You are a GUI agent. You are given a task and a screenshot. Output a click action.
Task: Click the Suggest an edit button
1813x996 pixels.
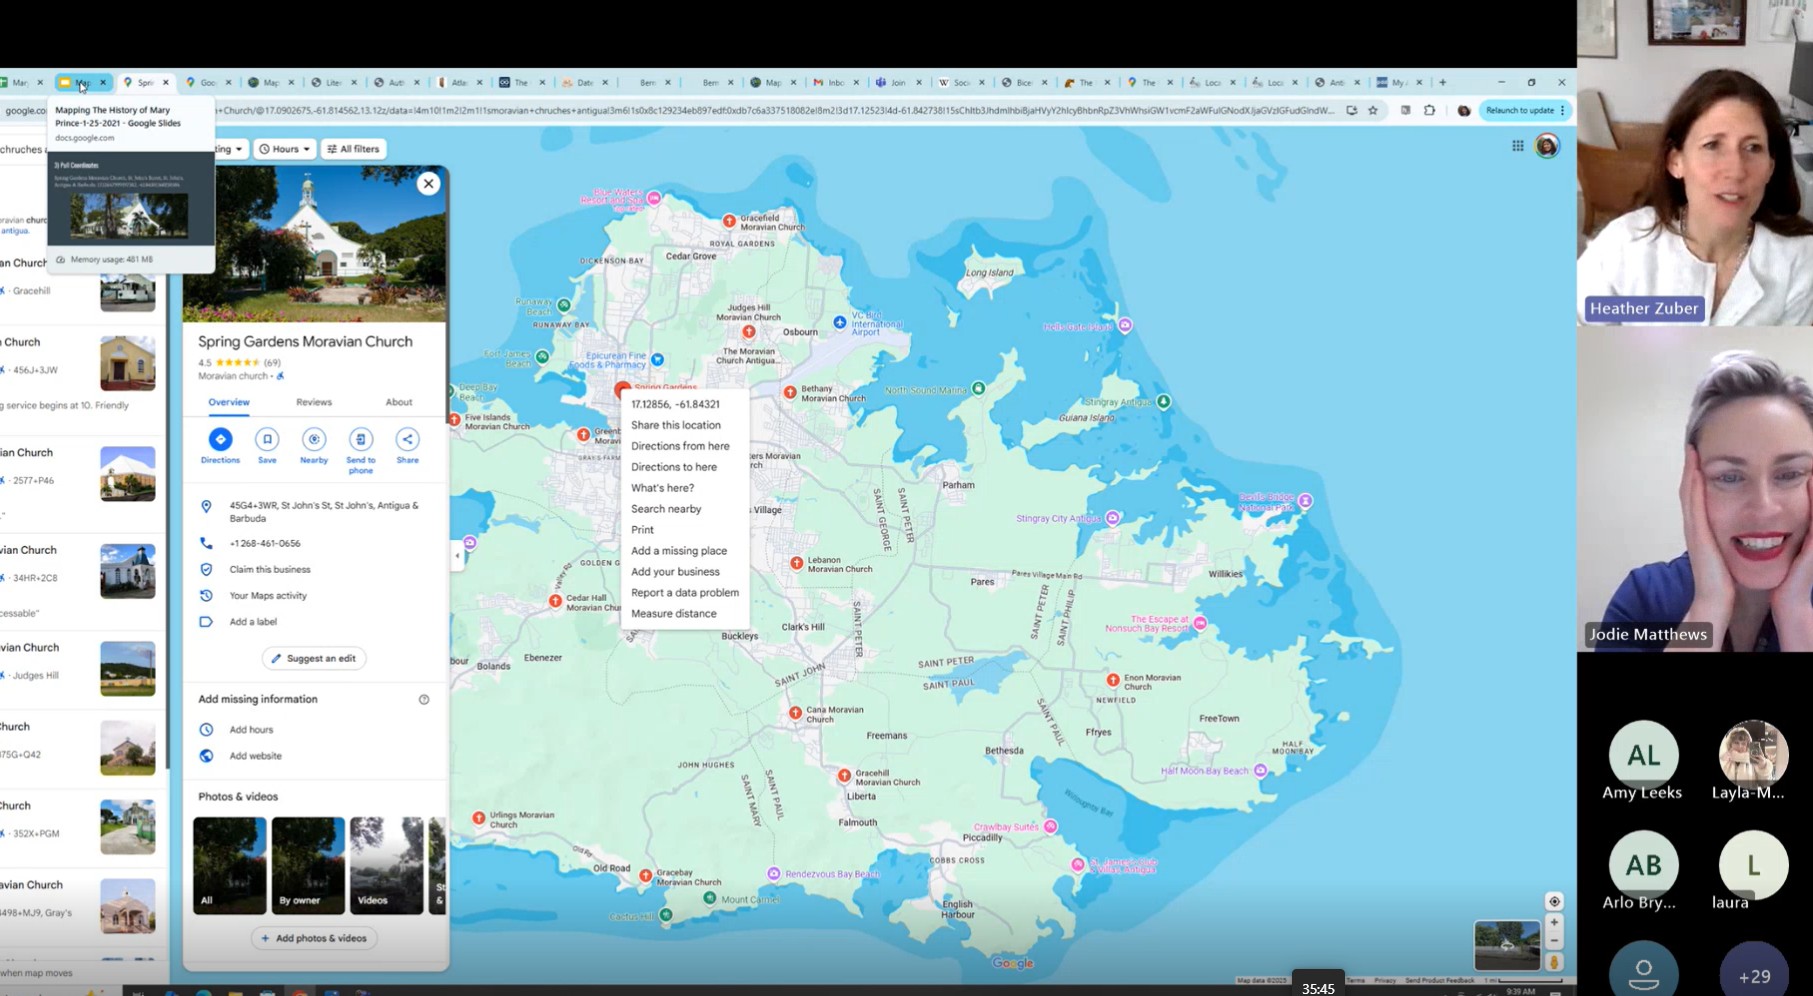pos(314,659)
